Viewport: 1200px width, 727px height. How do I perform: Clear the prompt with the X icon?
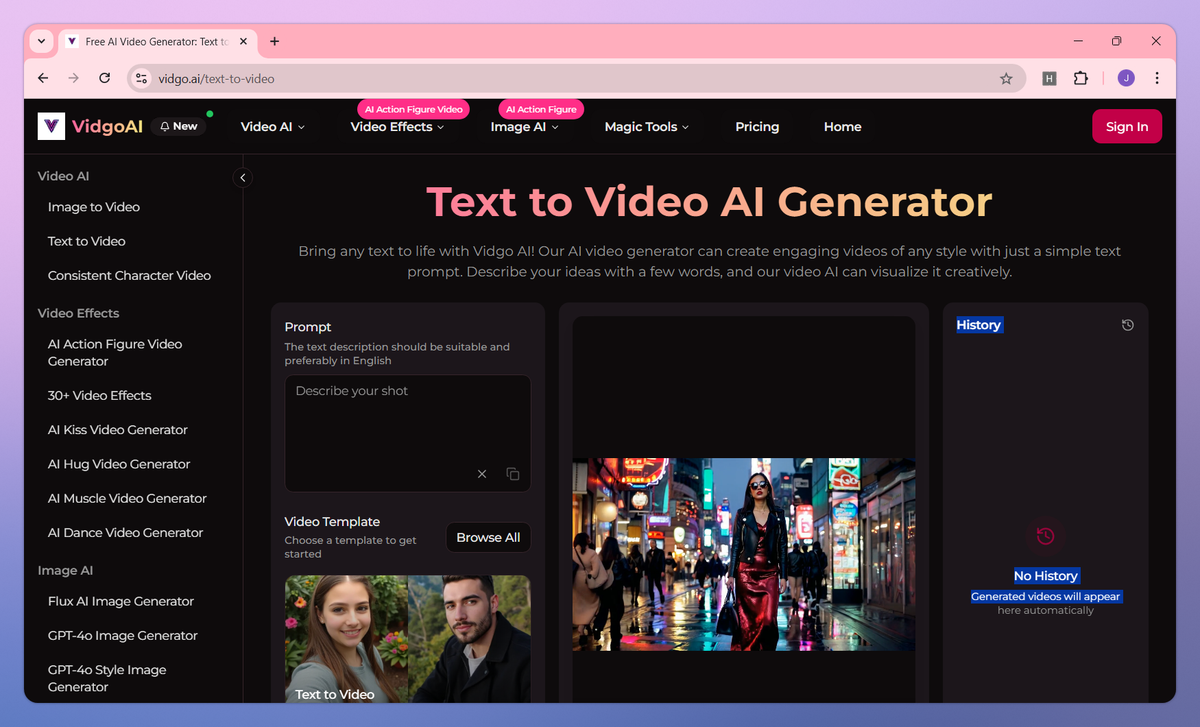[482, 474]
